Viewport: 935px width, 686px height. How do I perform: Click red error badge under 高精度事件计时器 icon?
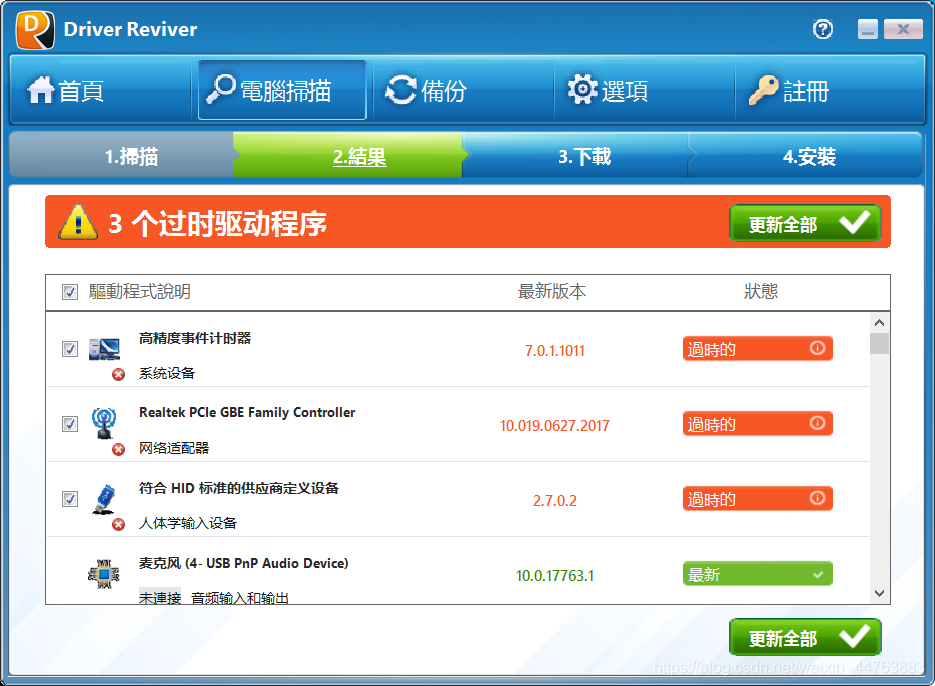(x=119, y=374)
